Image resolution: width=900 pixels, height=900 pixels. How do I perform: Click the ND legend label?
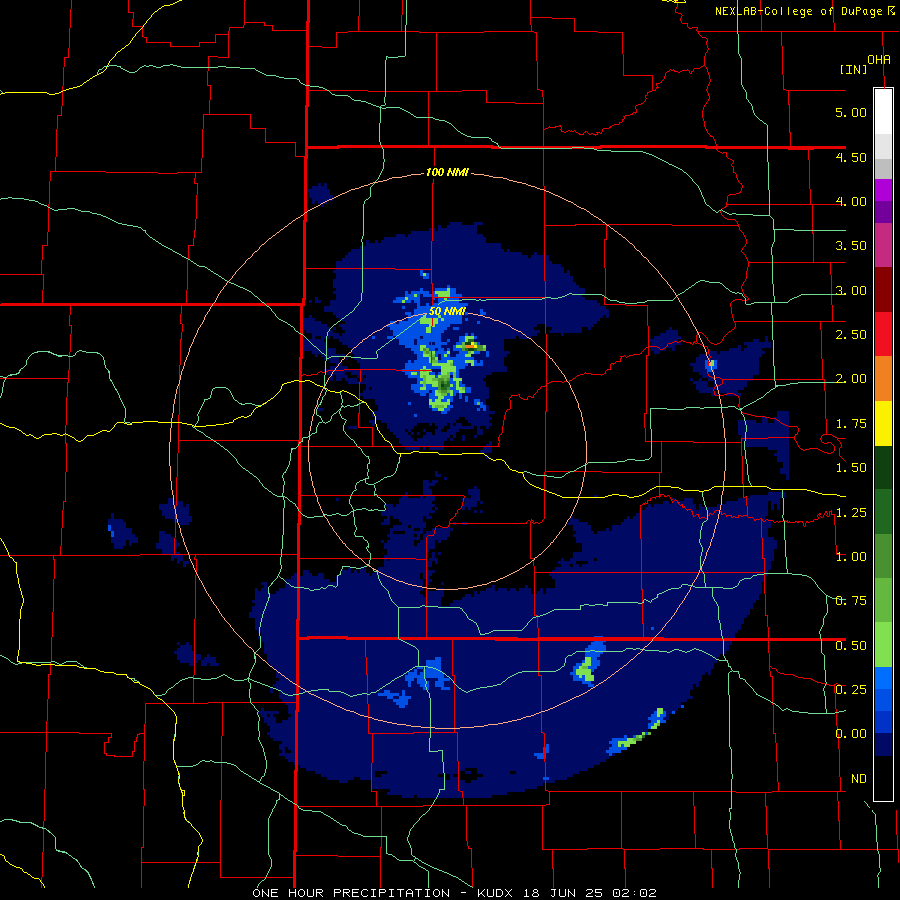click(x=859, y=779)
